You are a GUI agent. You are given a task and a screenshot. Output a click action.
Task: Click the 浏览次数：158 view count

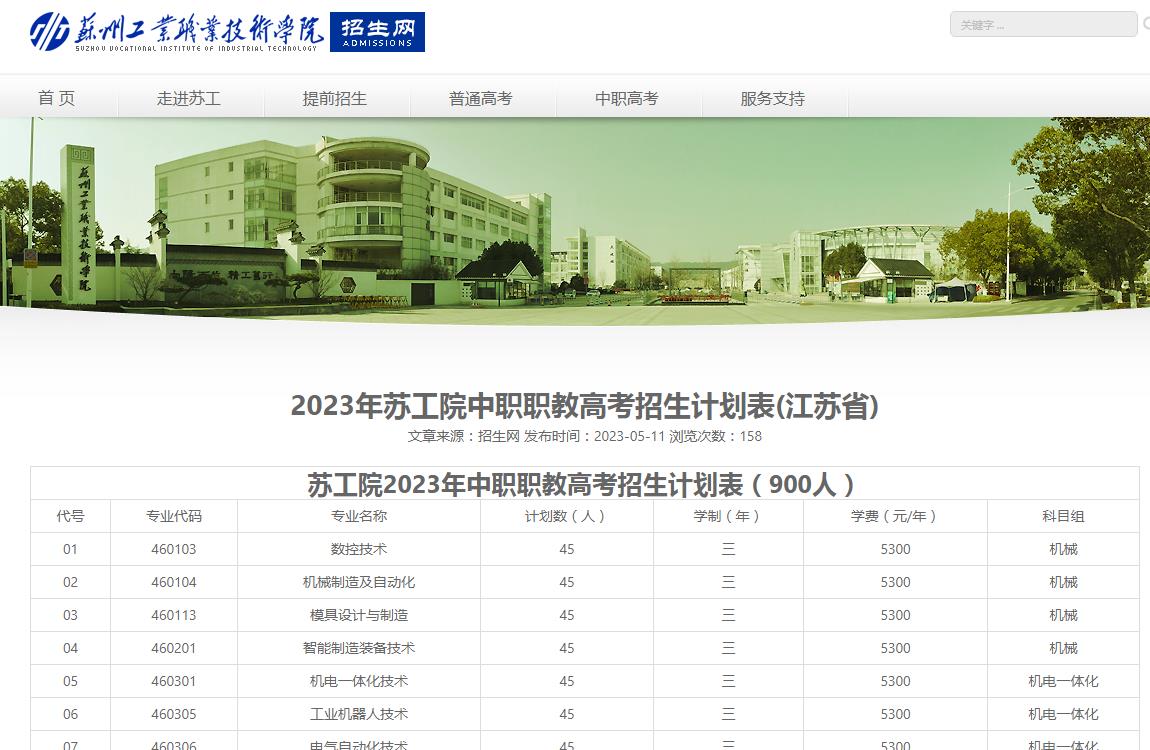pyautogui.click(x=715, y=436)
